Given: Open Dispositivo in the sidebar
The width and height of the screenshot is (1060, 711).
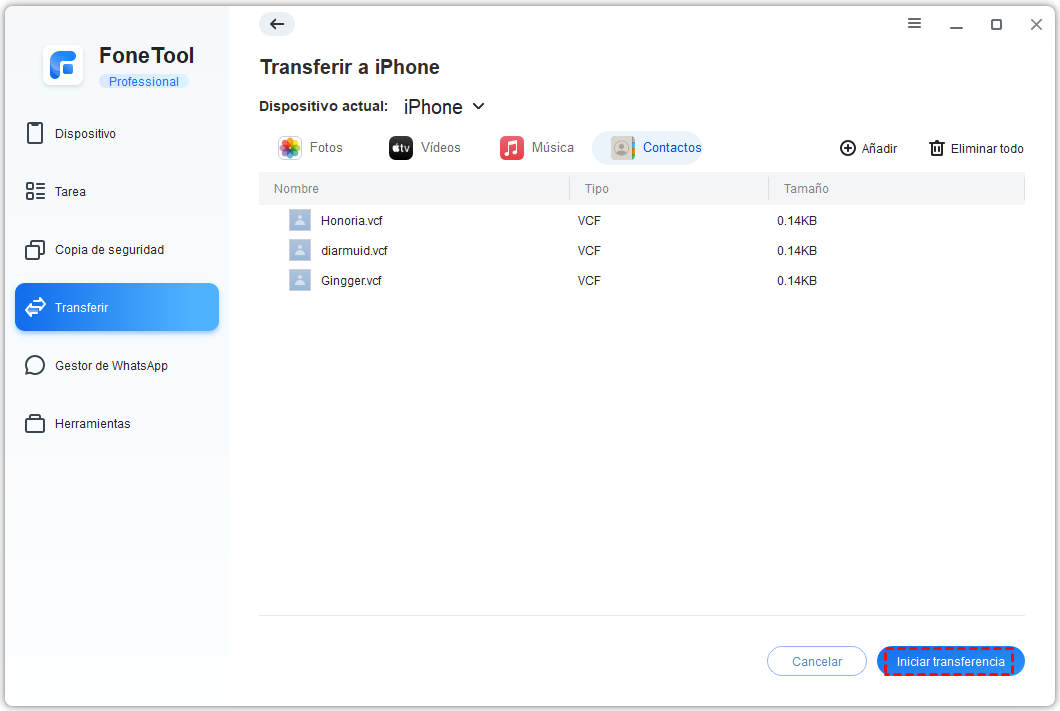Looking at the screenshot, I should click(x=85, y=134).
